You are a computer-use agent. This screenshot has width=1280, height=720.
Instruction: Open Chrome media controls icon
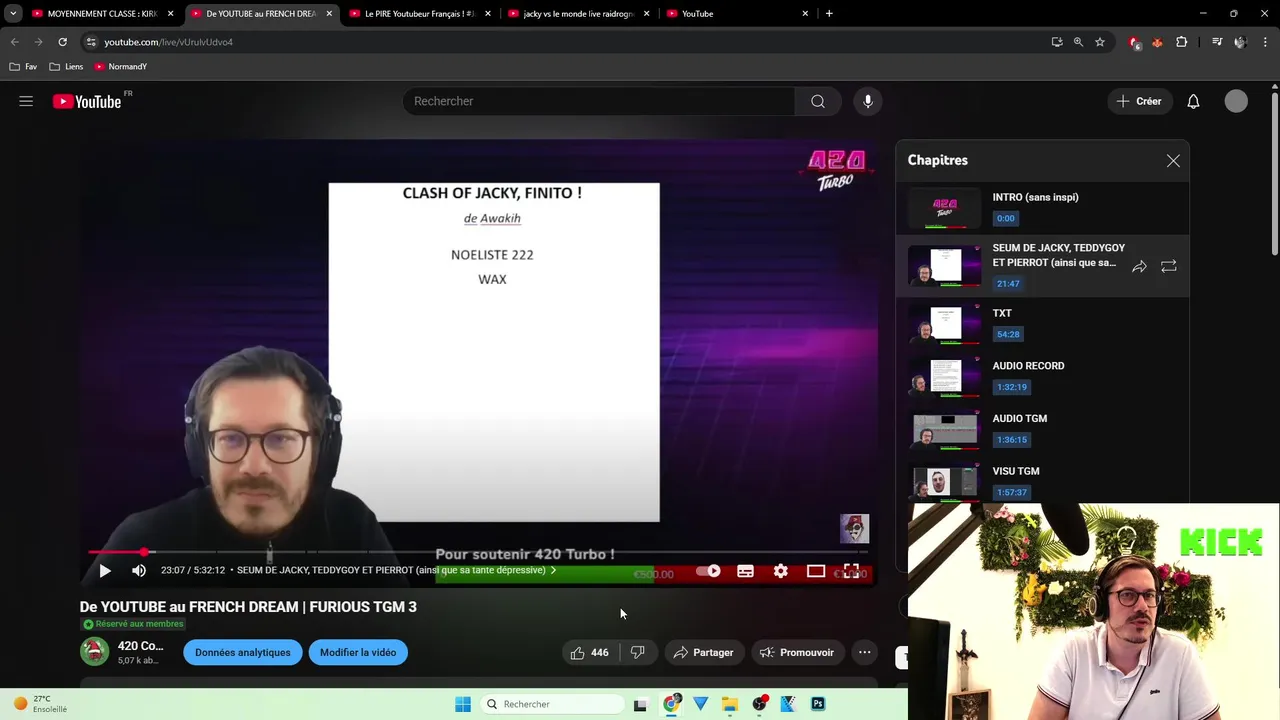[1217, 42]
